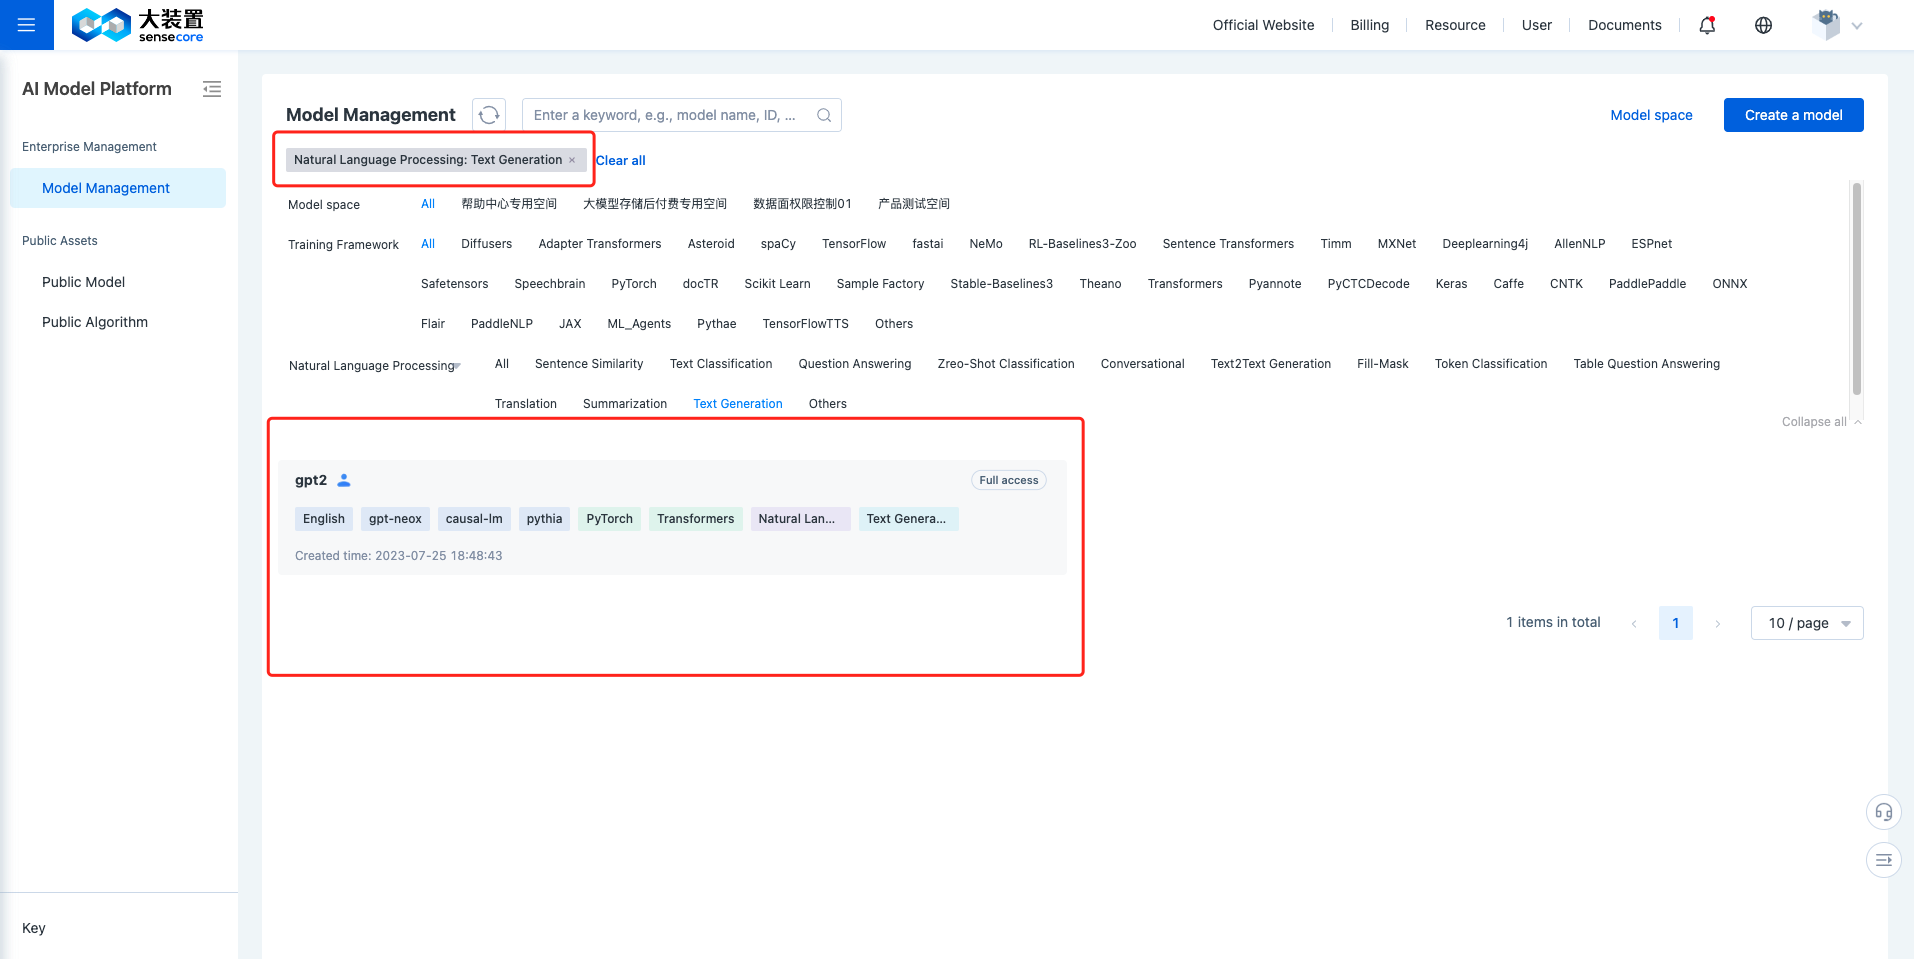Remove the Text Generation filter tag
The width and height of the screenshot is (1914, 959).
[572, 160]
